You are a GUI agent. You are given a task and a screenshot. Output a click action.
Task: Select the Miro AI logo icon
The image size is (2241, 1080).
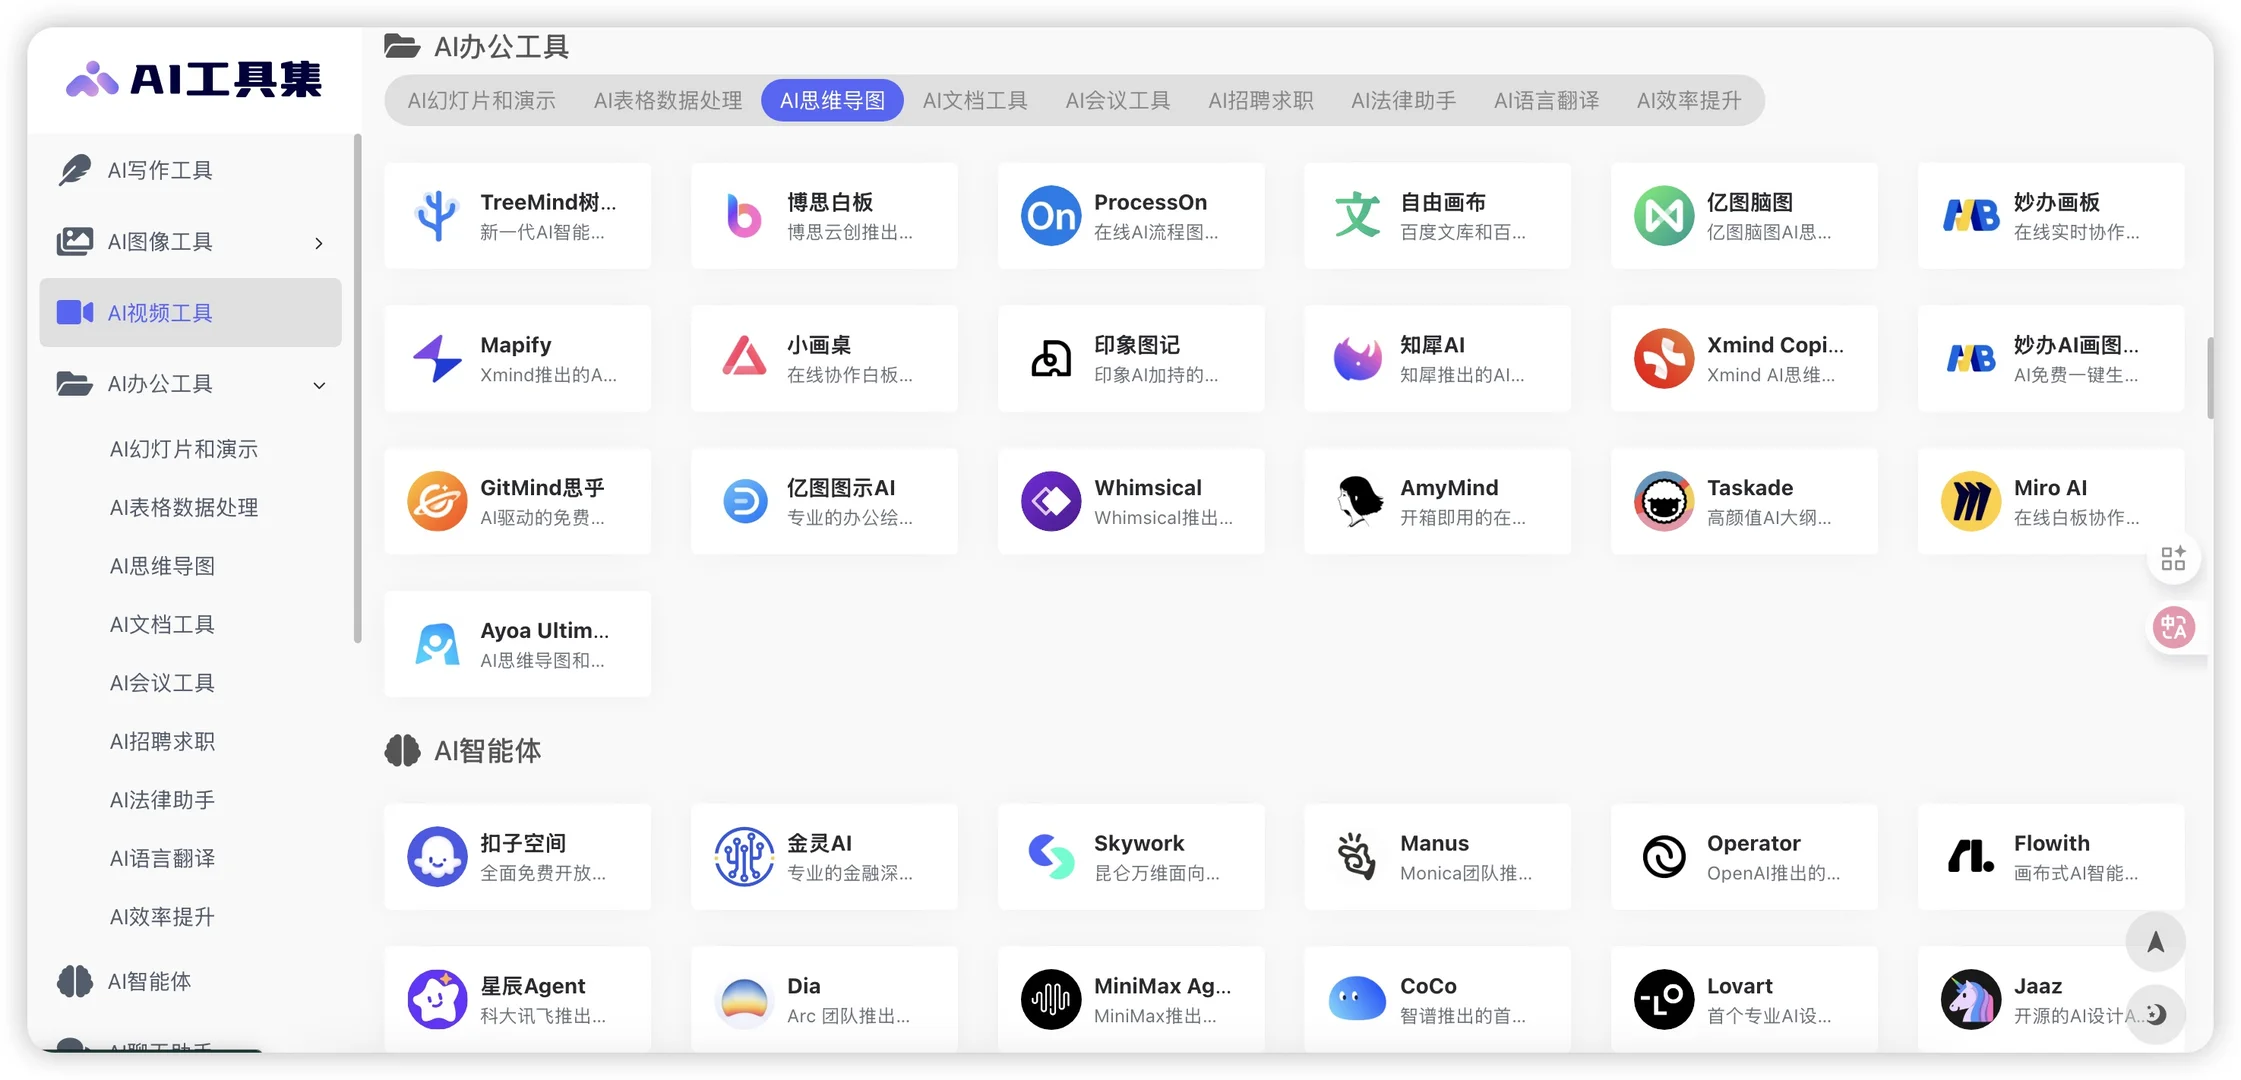[x=1969, y=501]
